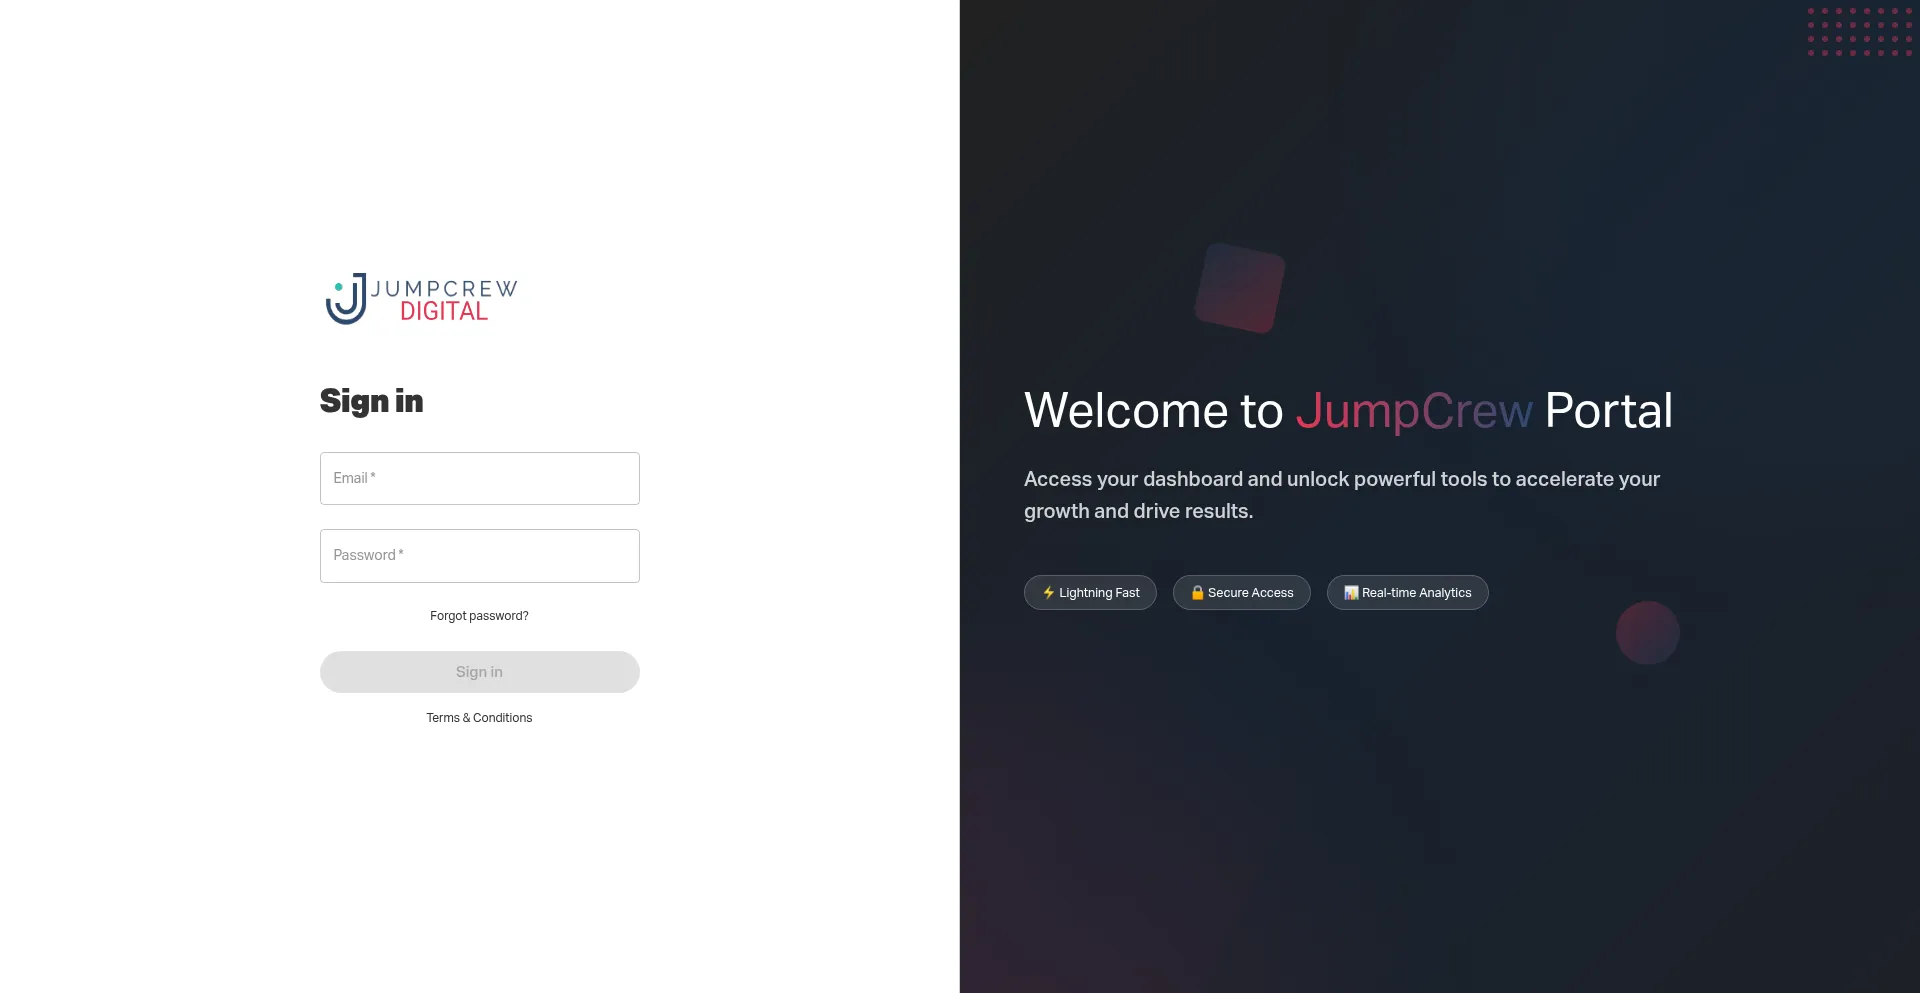Click the 'Access your dashboard' description text
Screen dimensions: 1920x993
1342,495
